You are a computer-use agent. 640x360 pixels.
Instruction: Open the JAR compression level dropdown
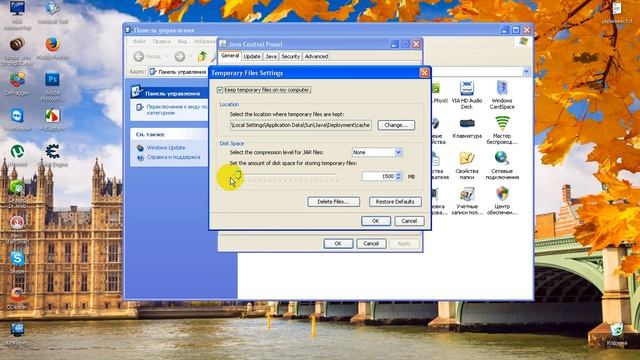click(398, 152)
